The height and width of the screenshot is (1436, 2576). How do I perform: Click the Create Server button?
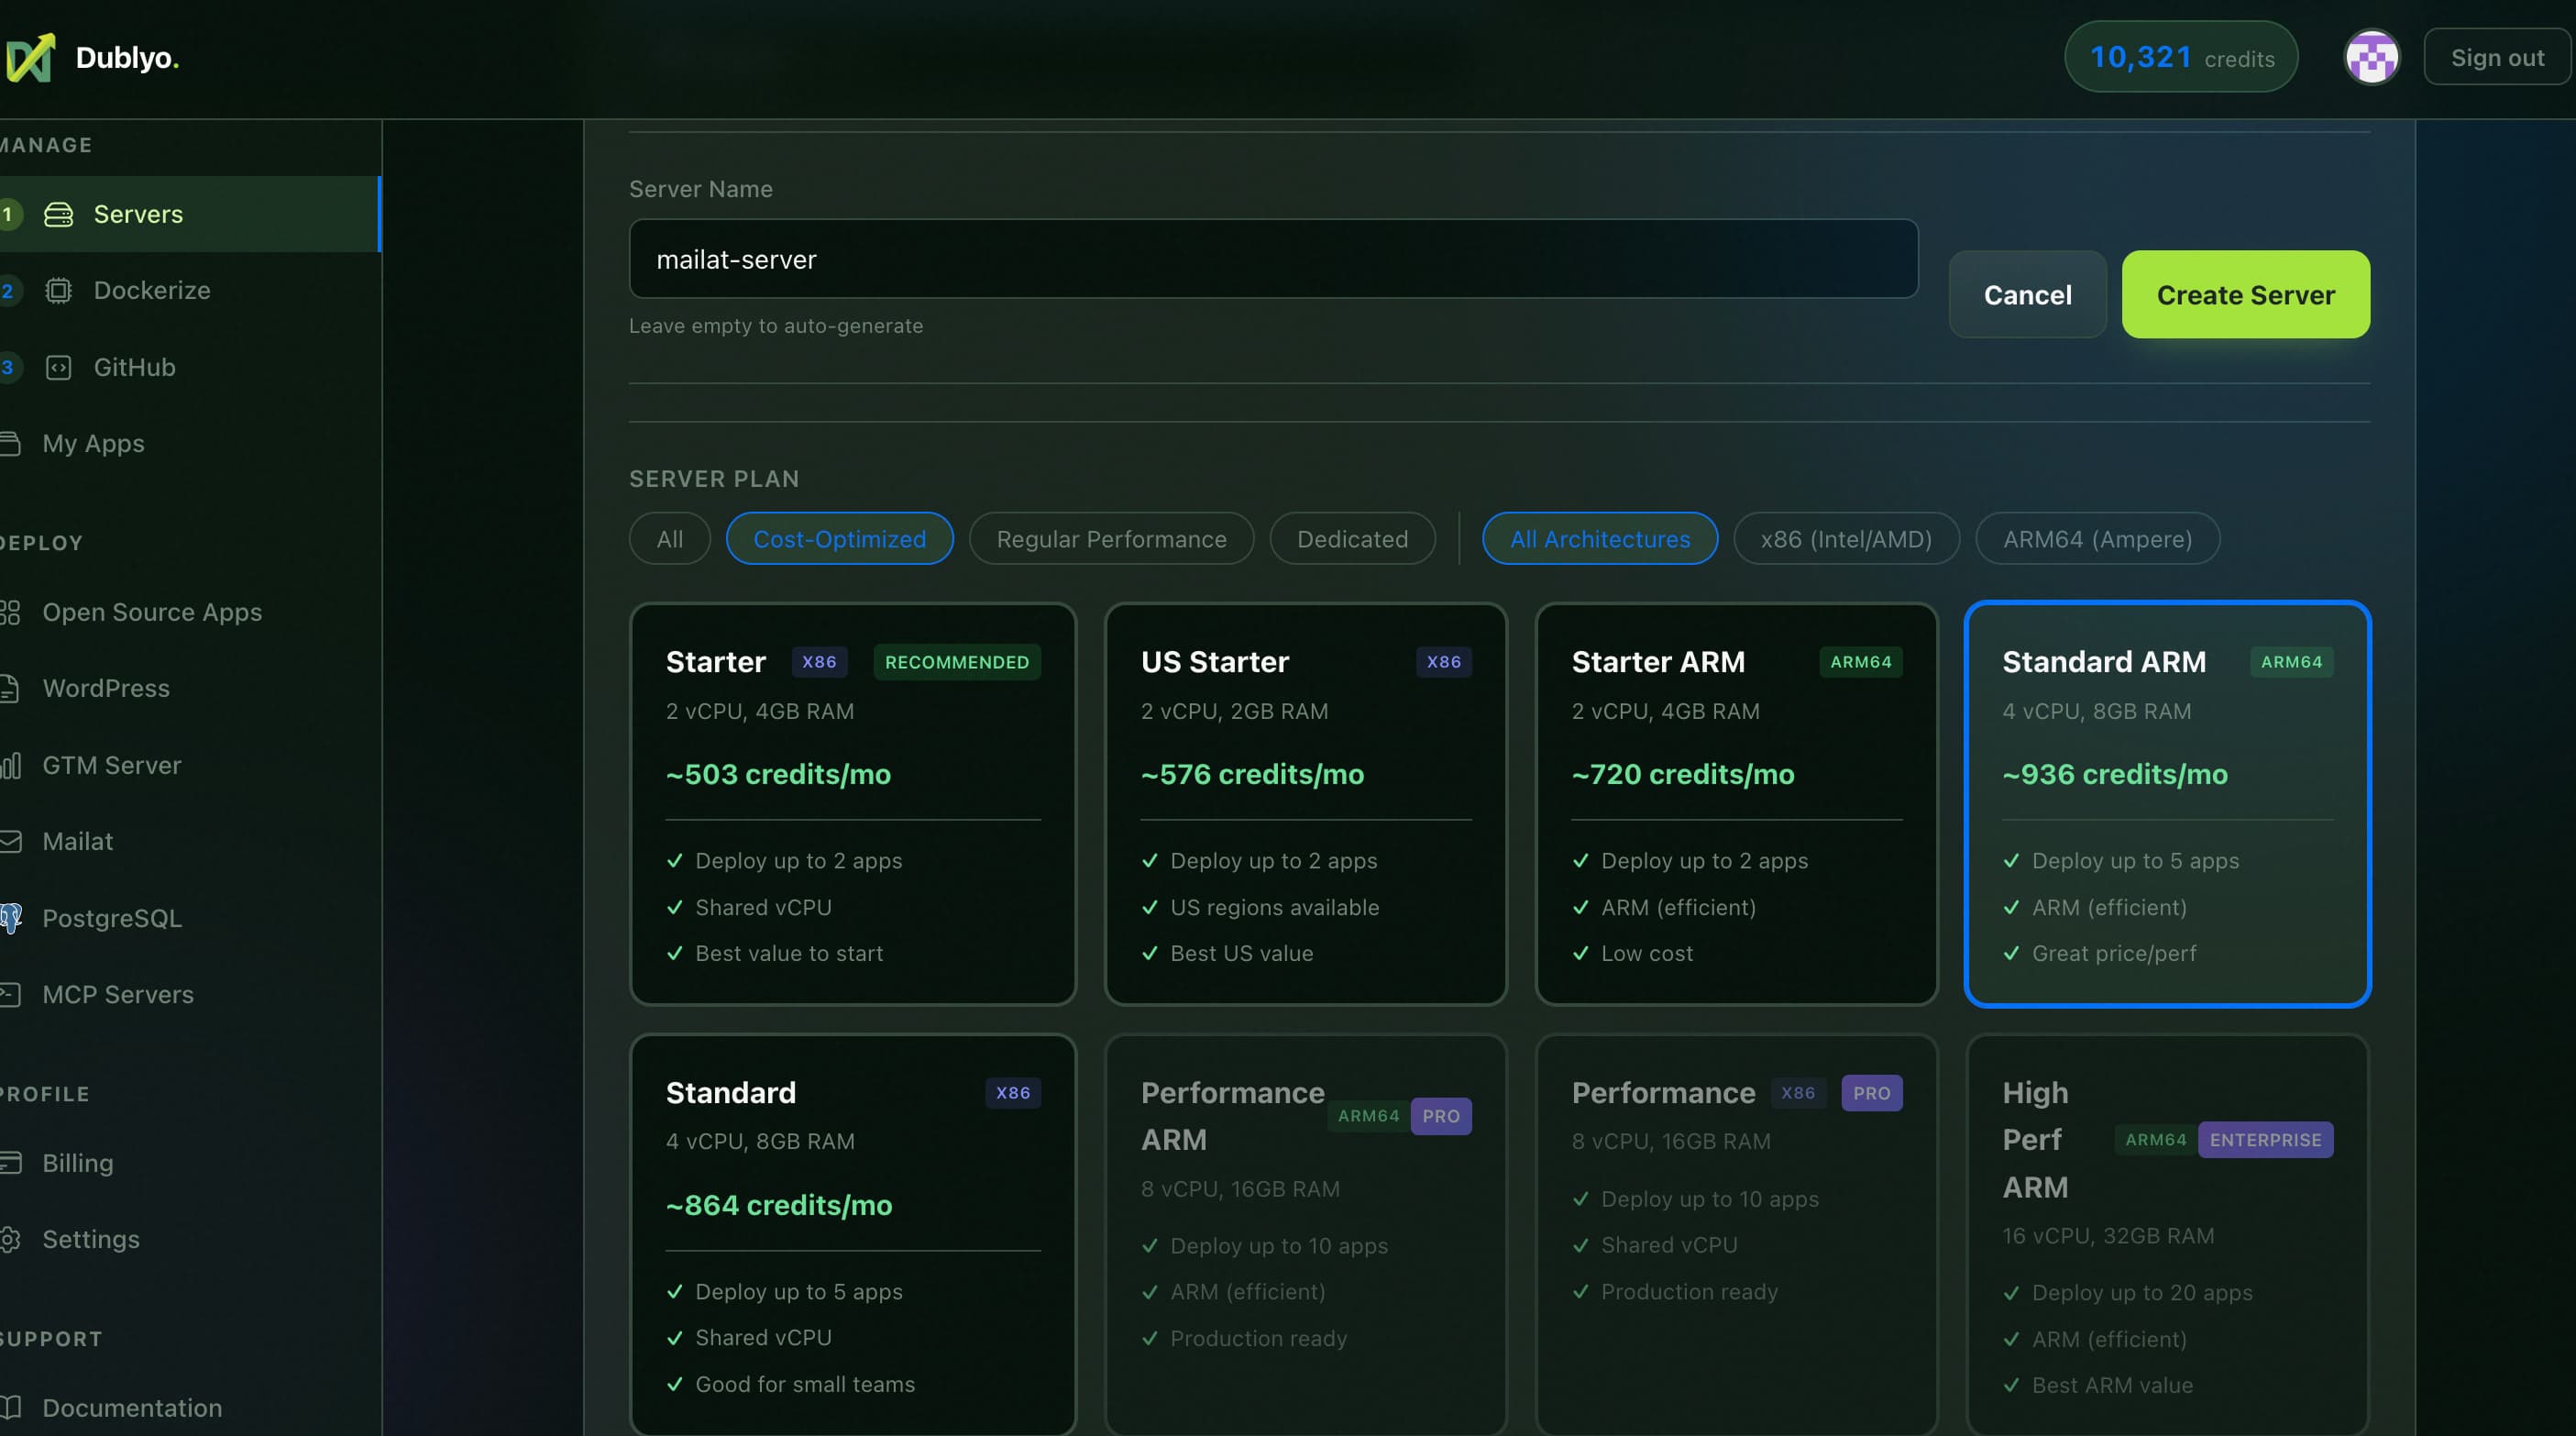tap(2246, 294)
